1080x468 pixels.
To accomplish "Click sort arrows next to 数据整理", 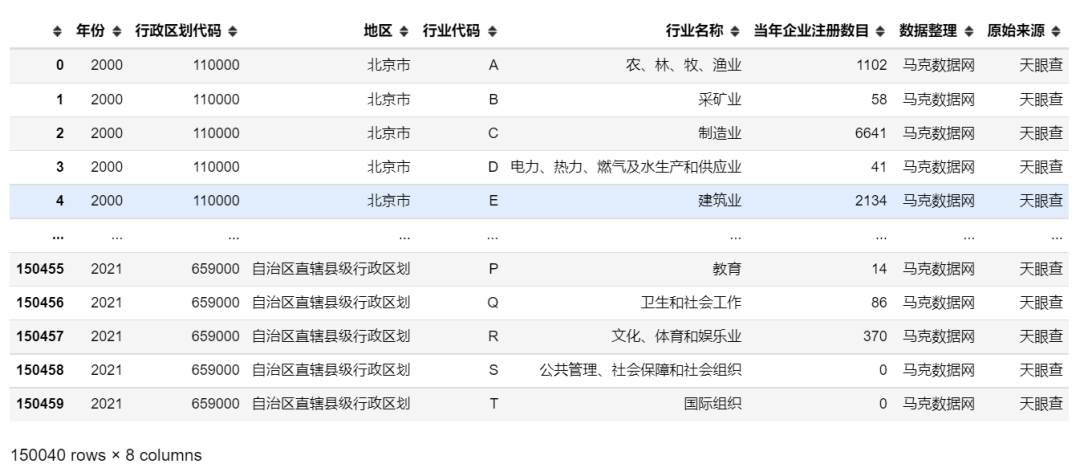I will (969, 31).
